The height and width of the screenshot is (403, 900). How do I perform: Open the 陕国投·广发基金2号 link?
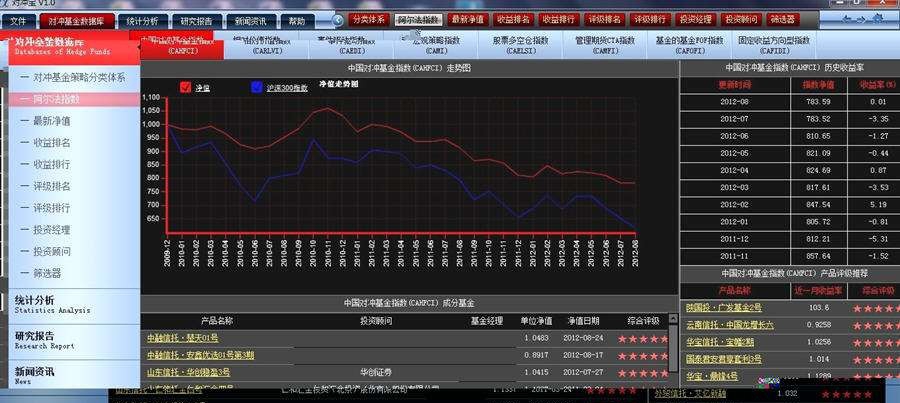point(724,308)
